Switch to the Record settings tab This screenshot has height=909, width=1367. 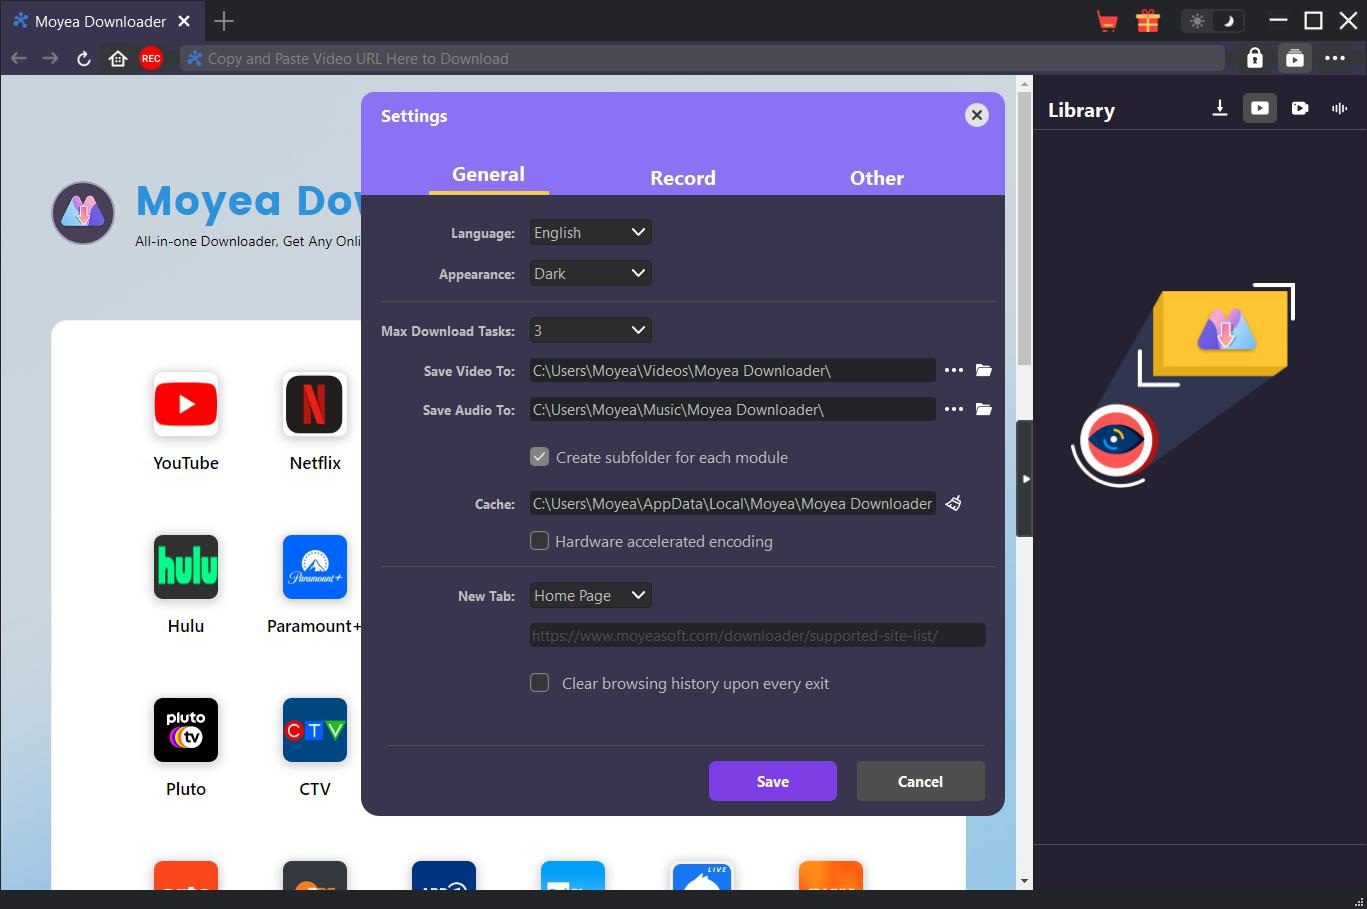pos(683,178)
